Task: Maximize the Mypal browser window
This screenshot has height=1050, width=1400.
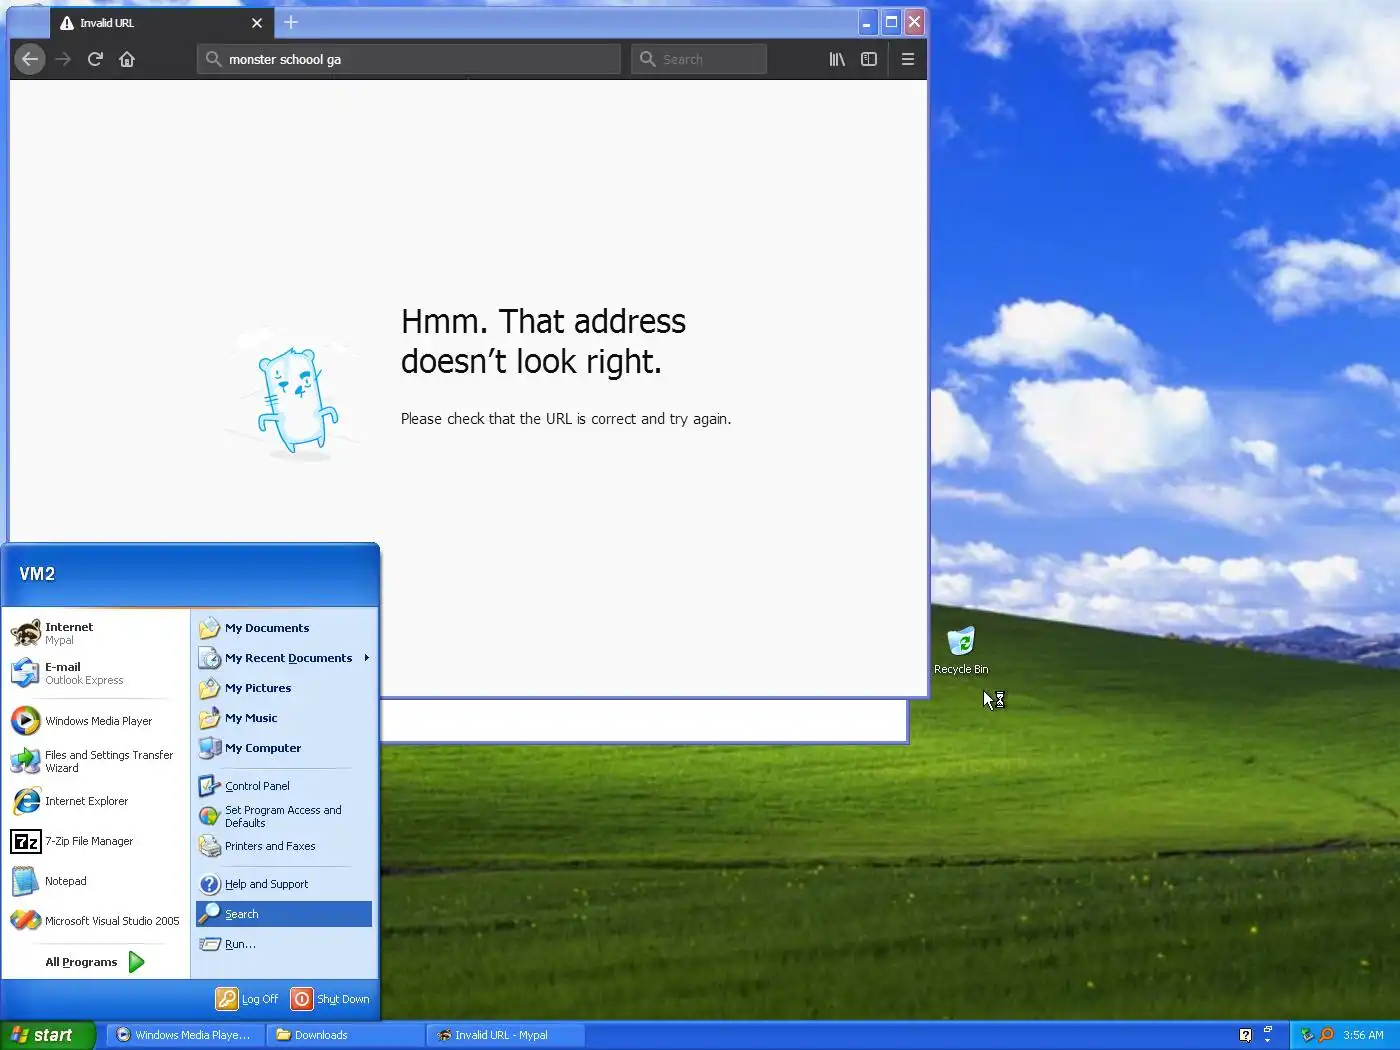Action: 891,22
